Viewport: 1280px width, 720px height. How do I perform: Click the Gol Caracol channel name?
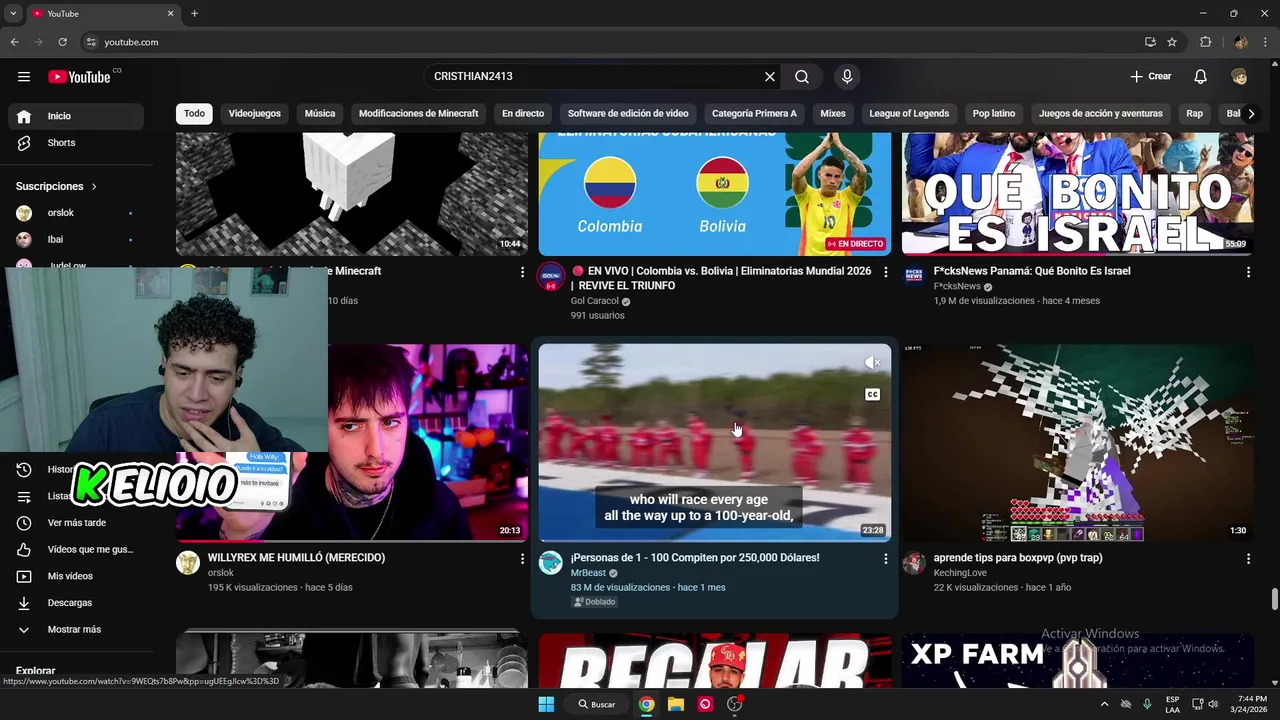(x=595, y=301)
